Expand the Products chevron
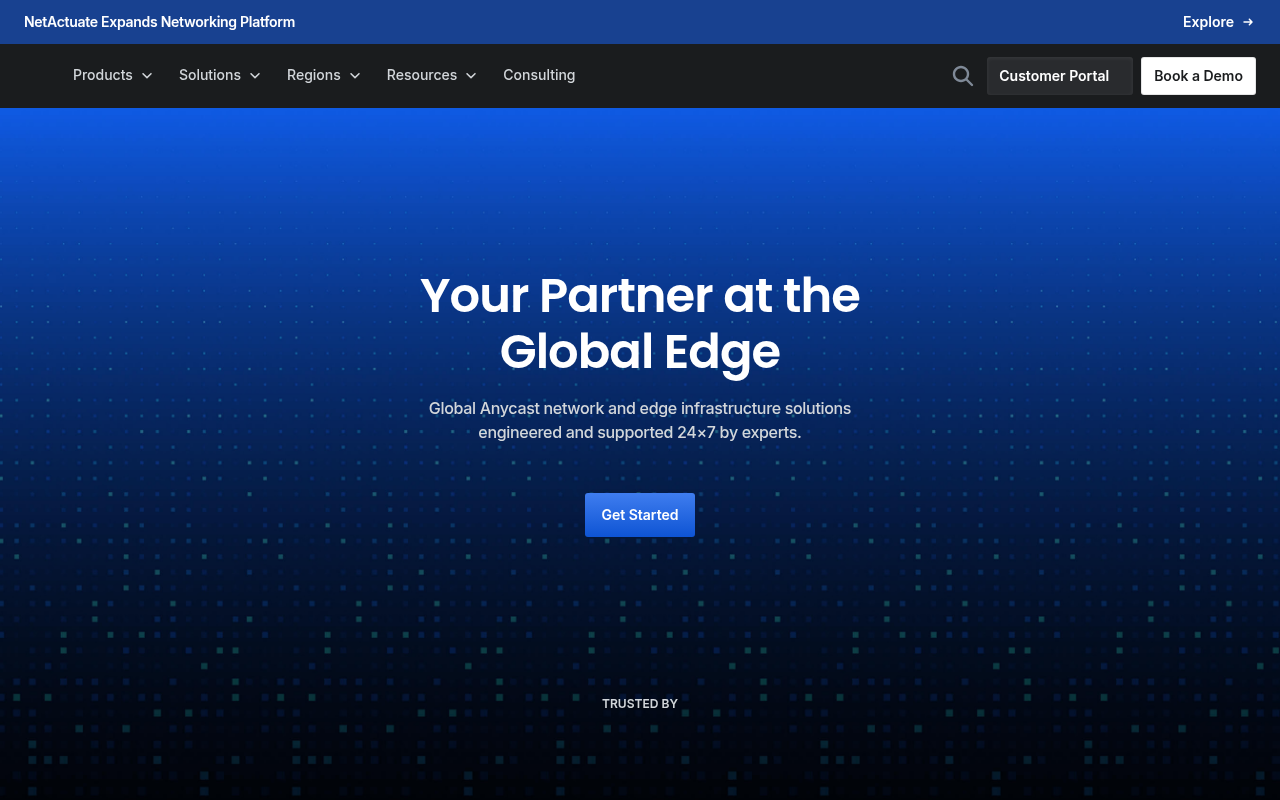Screen dimensions: 1280x800 [x=147, y=76]
